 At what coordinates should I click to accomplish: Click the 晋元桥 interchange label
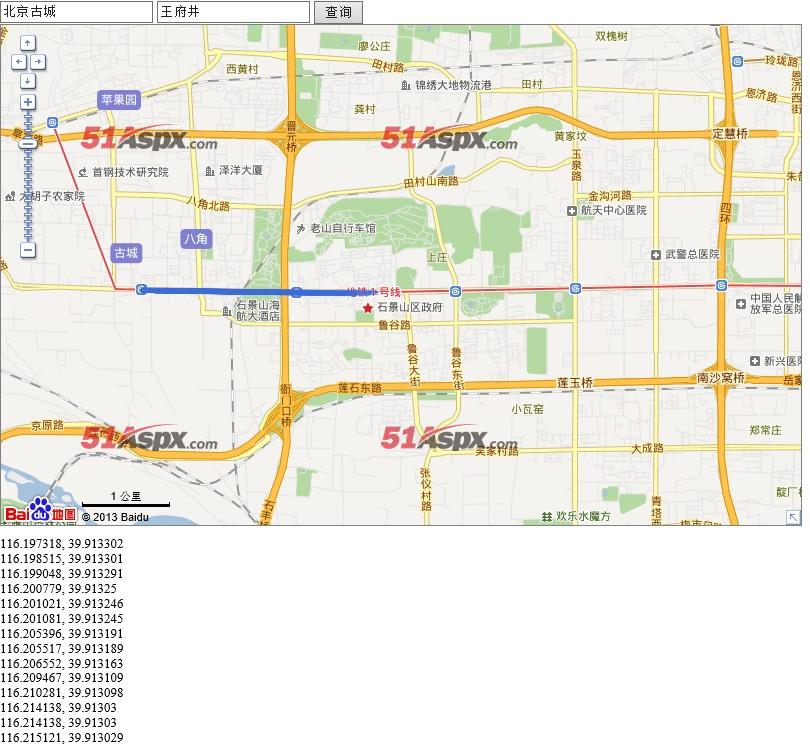click(291, 136)
